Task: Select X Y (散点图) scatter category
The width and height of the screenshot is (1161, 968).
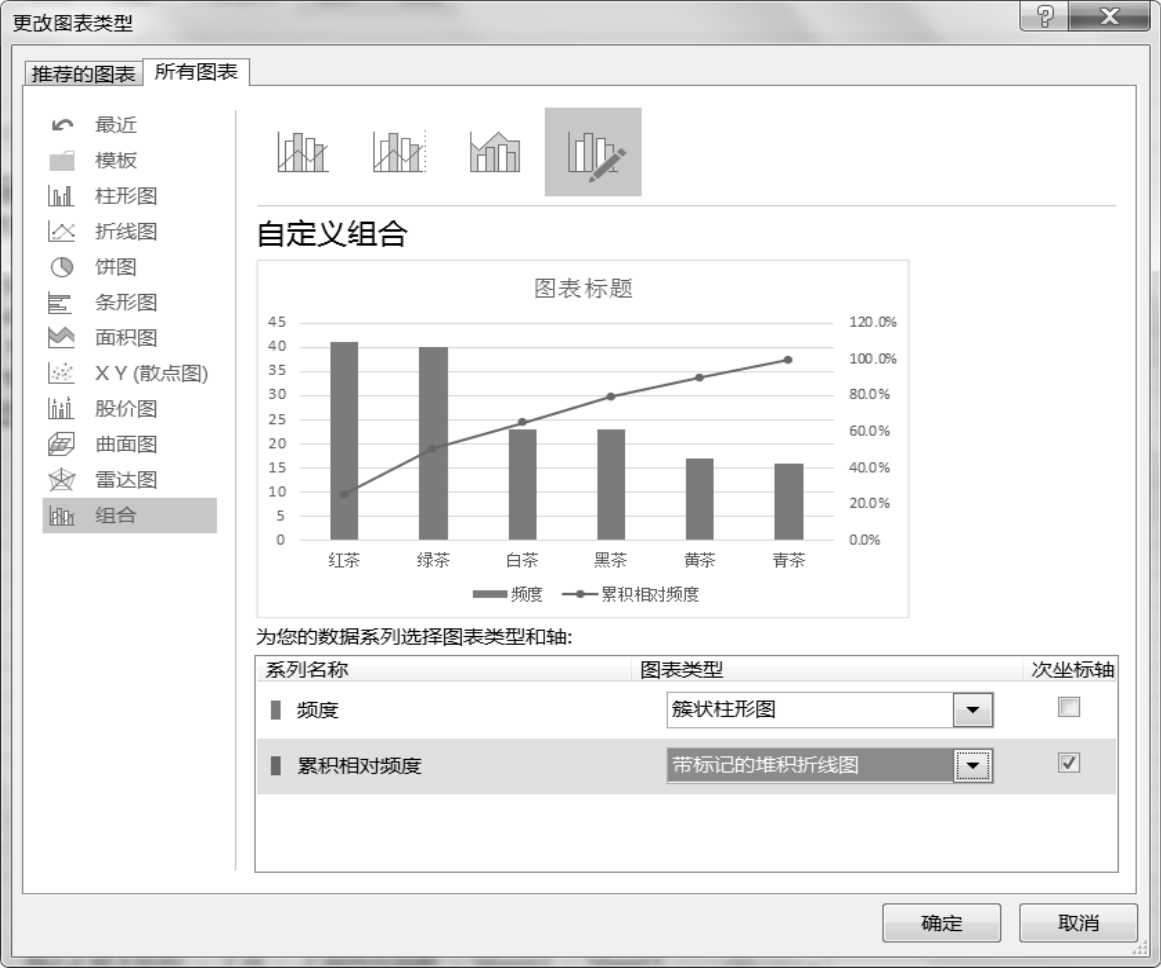Action: 150,374
